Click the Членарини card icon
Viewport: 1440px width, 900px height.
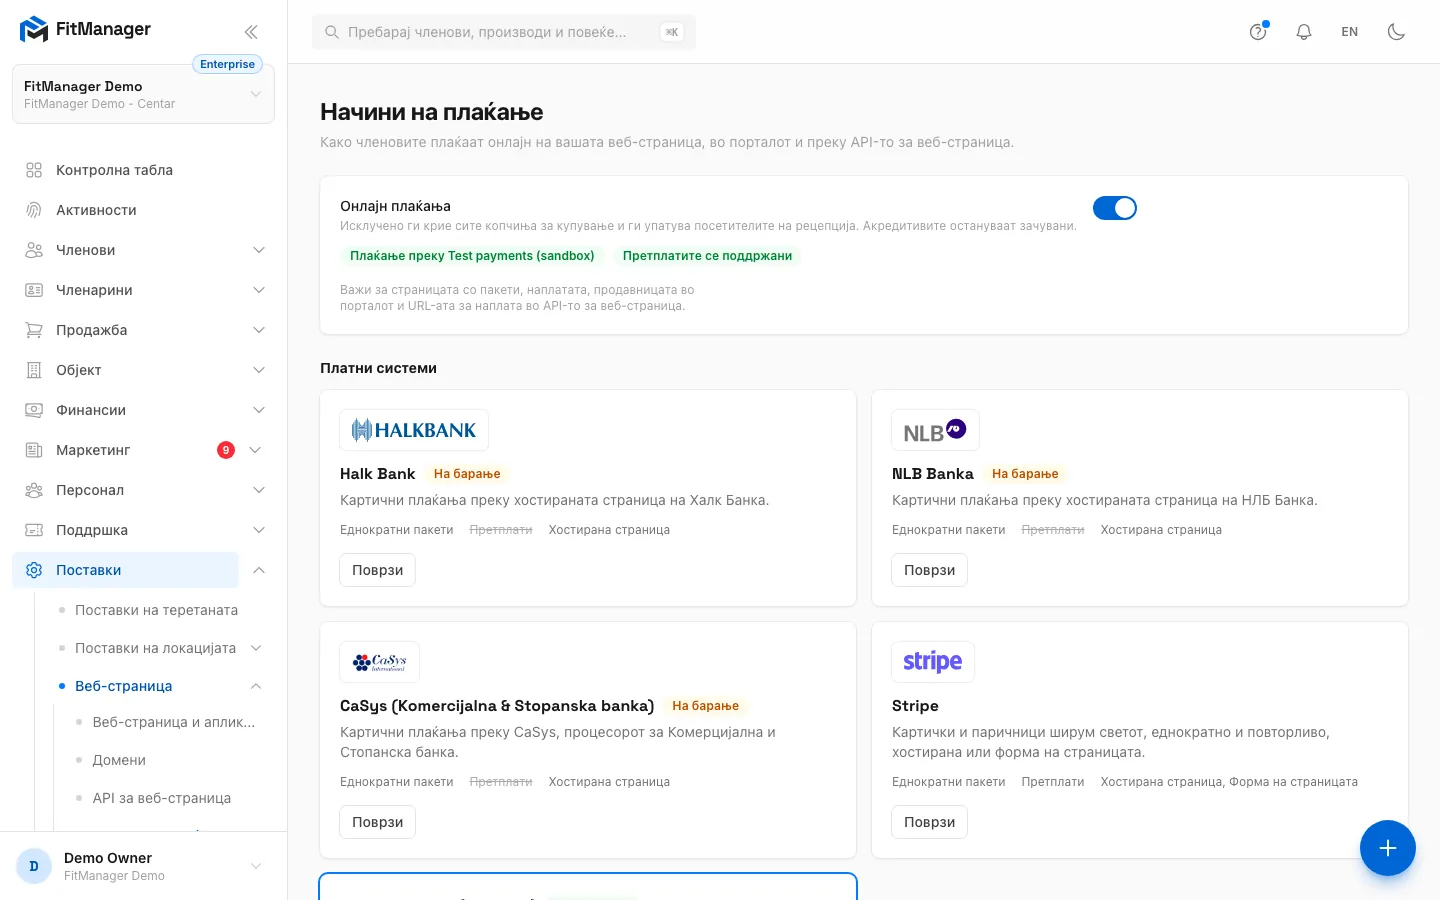click(x=34, y=290)
